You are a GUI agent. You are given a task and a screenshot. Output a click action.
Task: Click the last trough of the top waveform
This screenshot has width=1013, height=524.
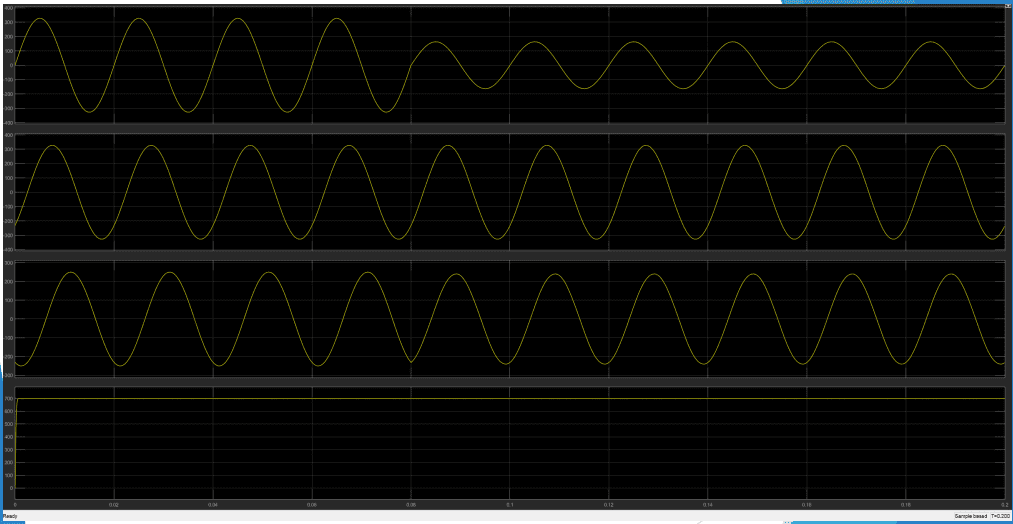(980, 89)
